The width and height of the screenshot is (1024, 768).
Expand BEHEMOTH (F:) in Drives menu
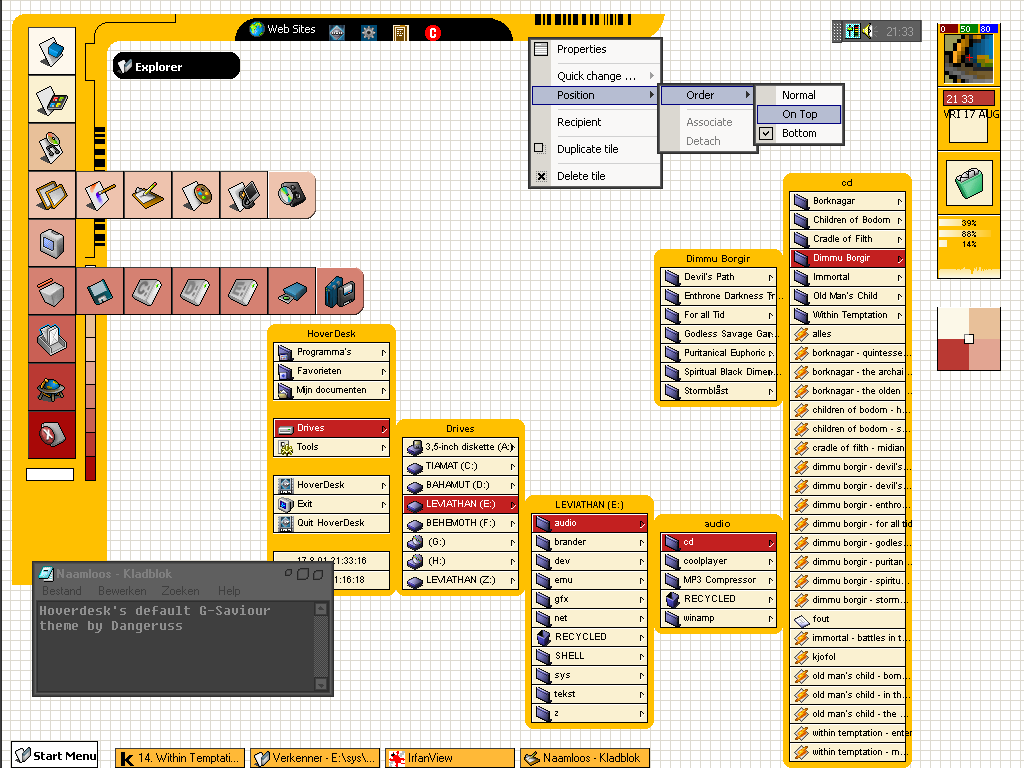(460, 523)
